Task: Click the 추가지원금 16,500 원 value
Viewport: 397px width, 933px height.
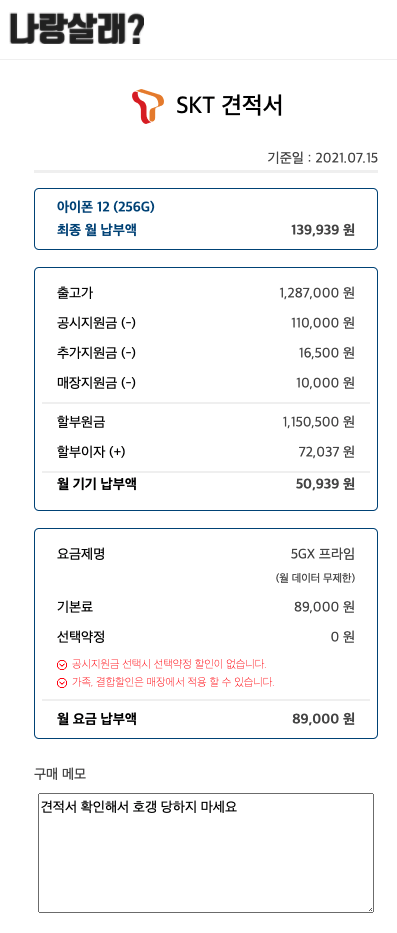Action: click(x=327, y=353)
